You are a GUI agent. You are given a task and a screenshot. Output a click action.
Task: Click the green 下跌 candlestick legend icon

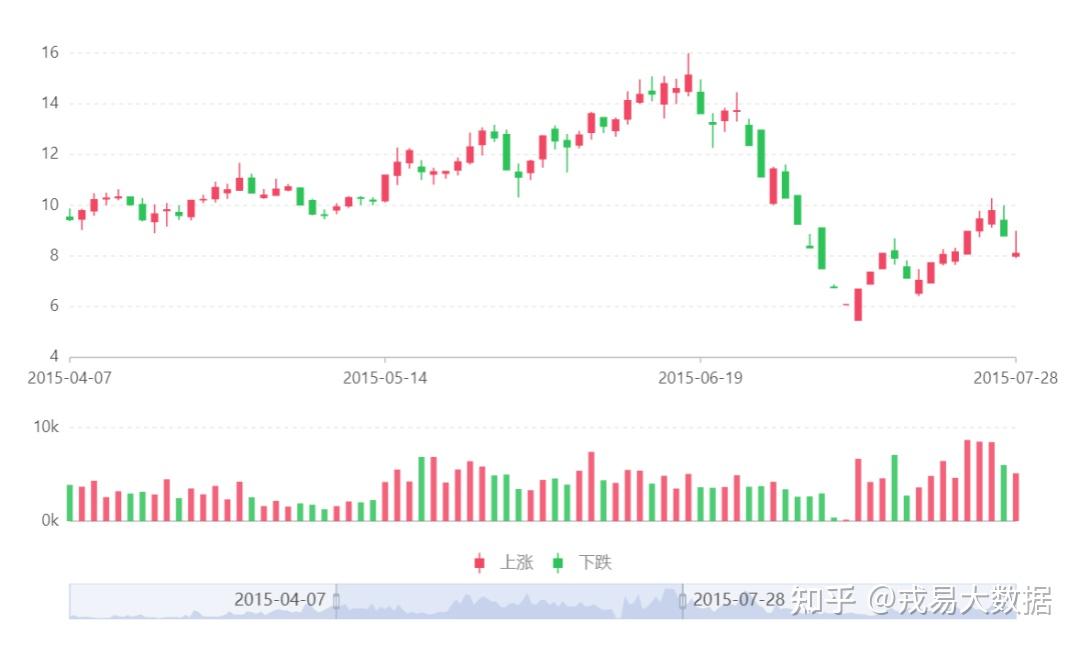(558, 562)
